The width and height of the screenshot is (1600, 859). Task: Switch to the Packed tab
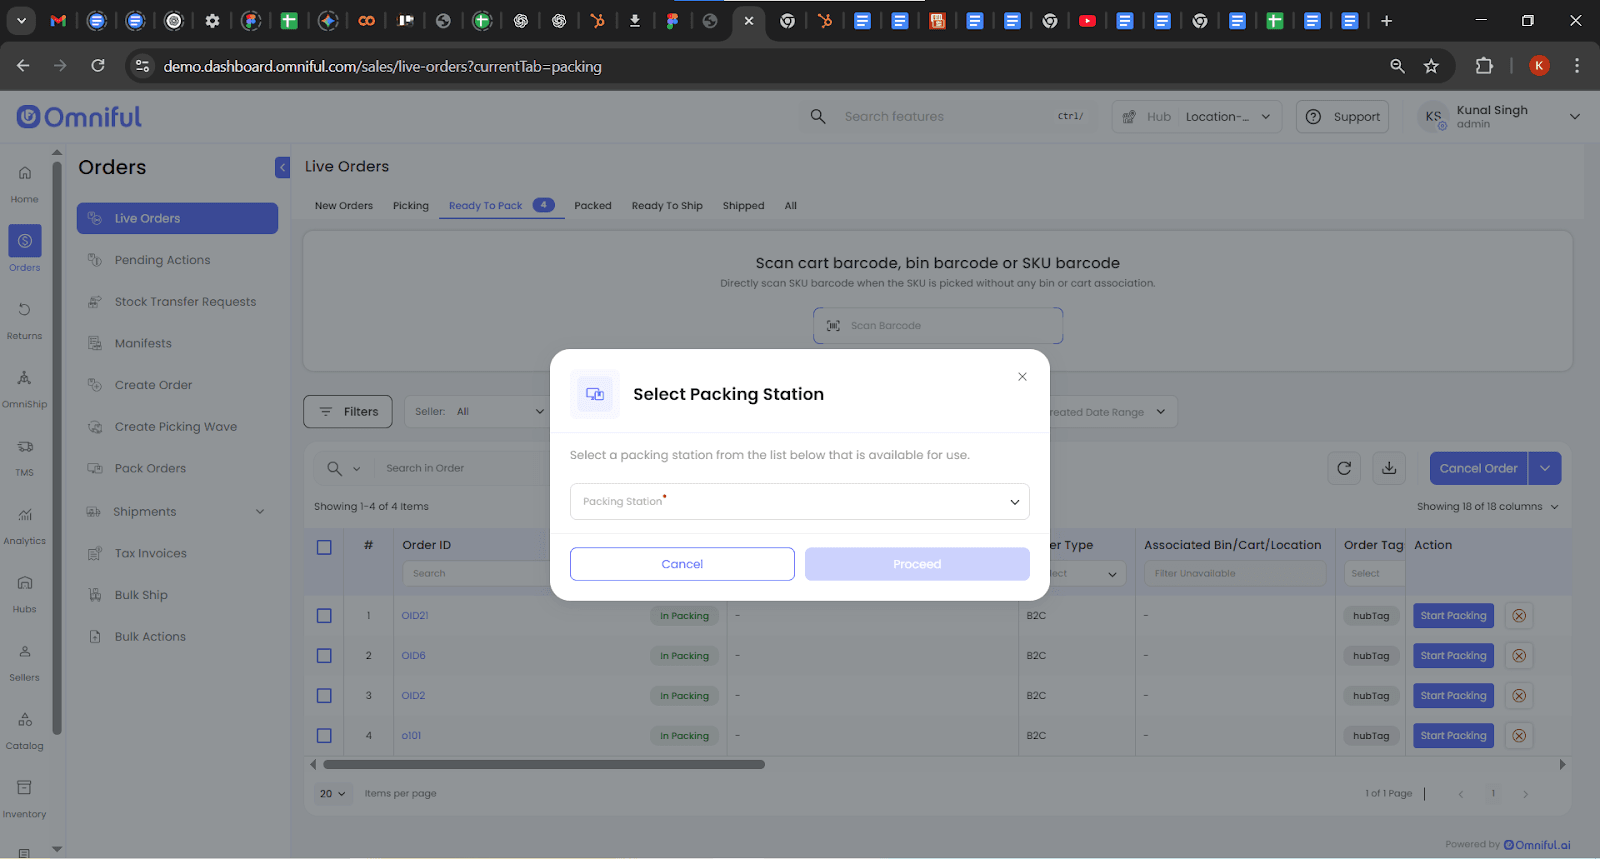tap(592, 206)
